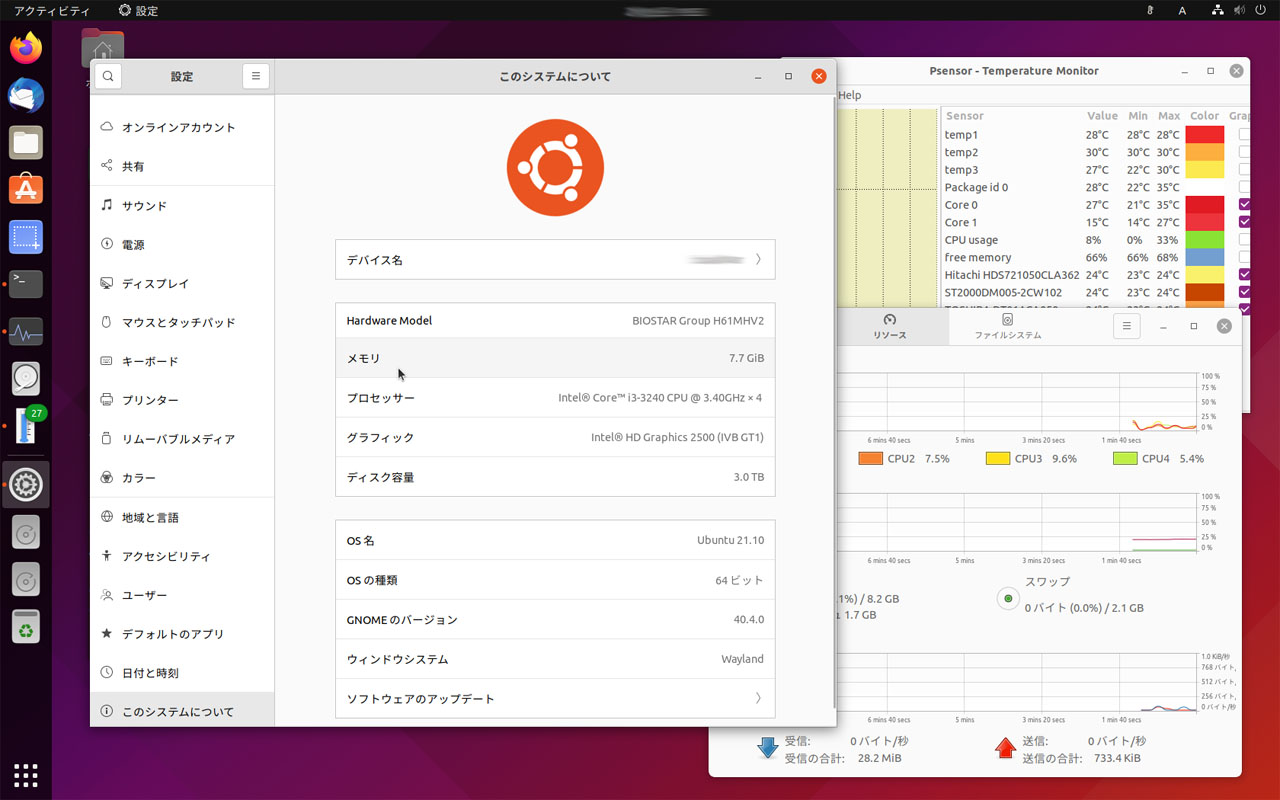
Task: Switch to ファイルシステム tab in System Monitor
Action: (1008, 327)
